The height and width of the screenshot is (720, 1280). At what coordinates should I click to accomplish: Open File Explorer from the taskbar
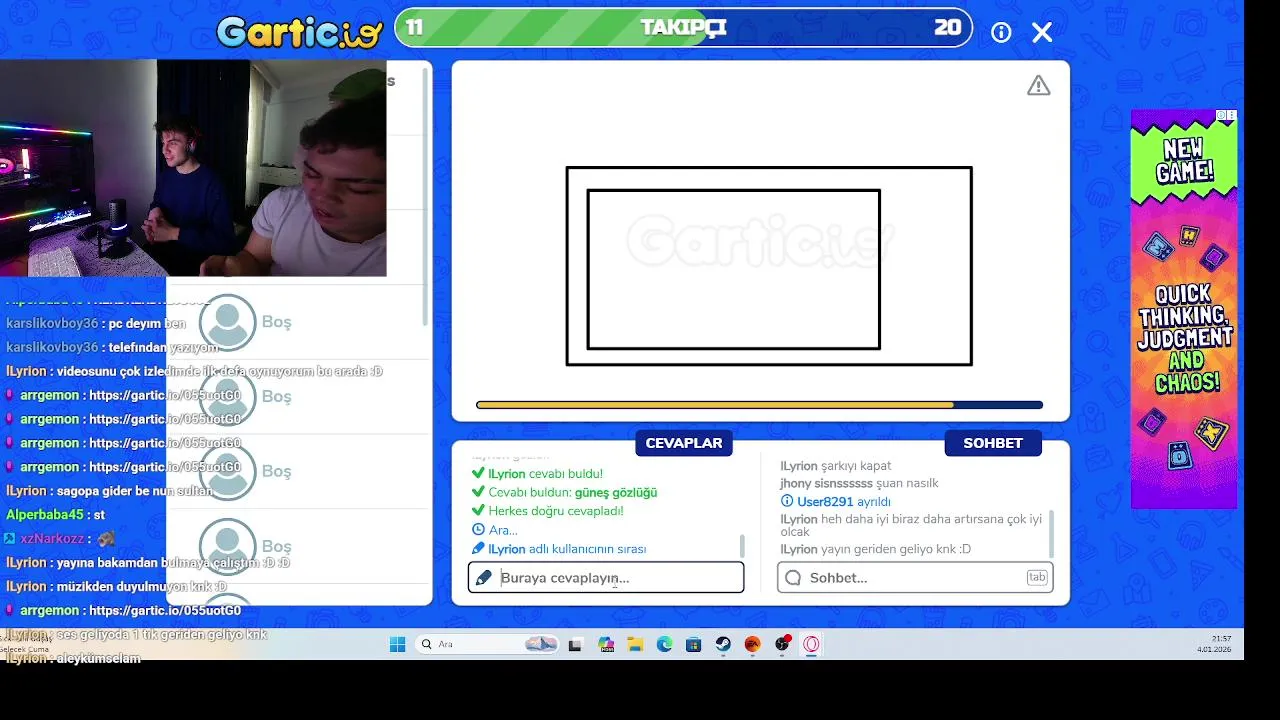635,645
